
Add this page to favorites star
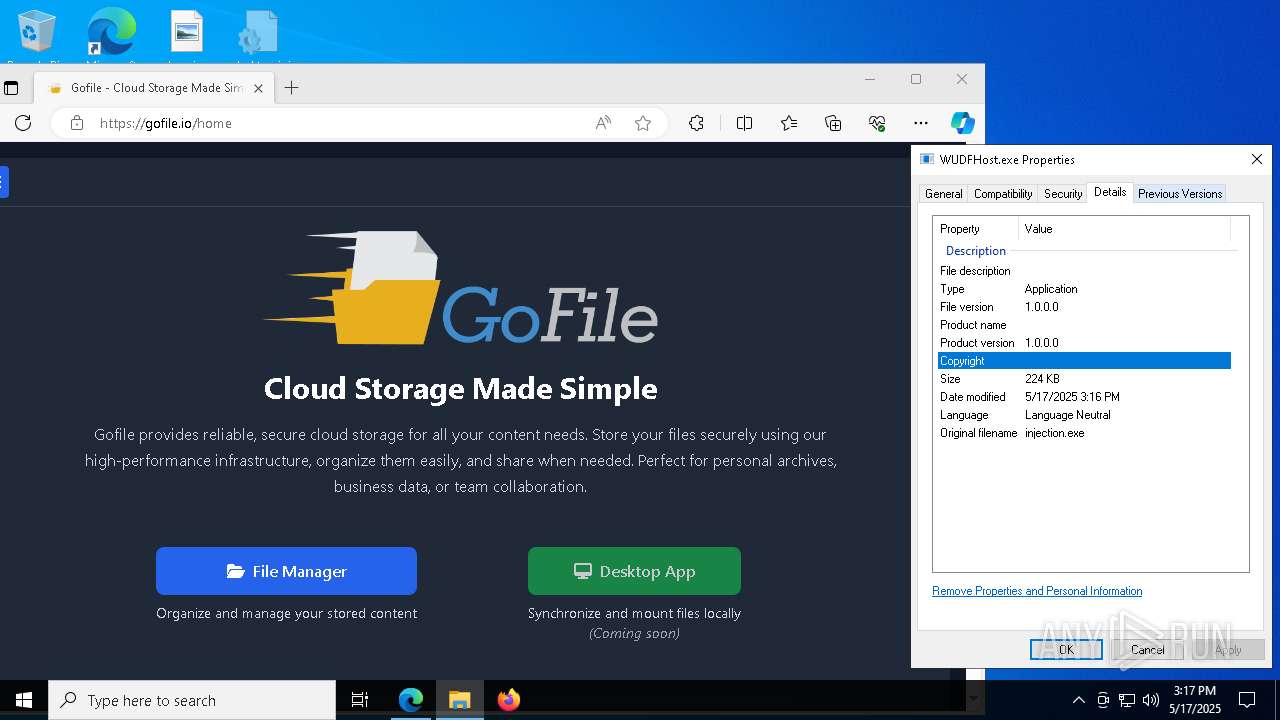(643, 123)
